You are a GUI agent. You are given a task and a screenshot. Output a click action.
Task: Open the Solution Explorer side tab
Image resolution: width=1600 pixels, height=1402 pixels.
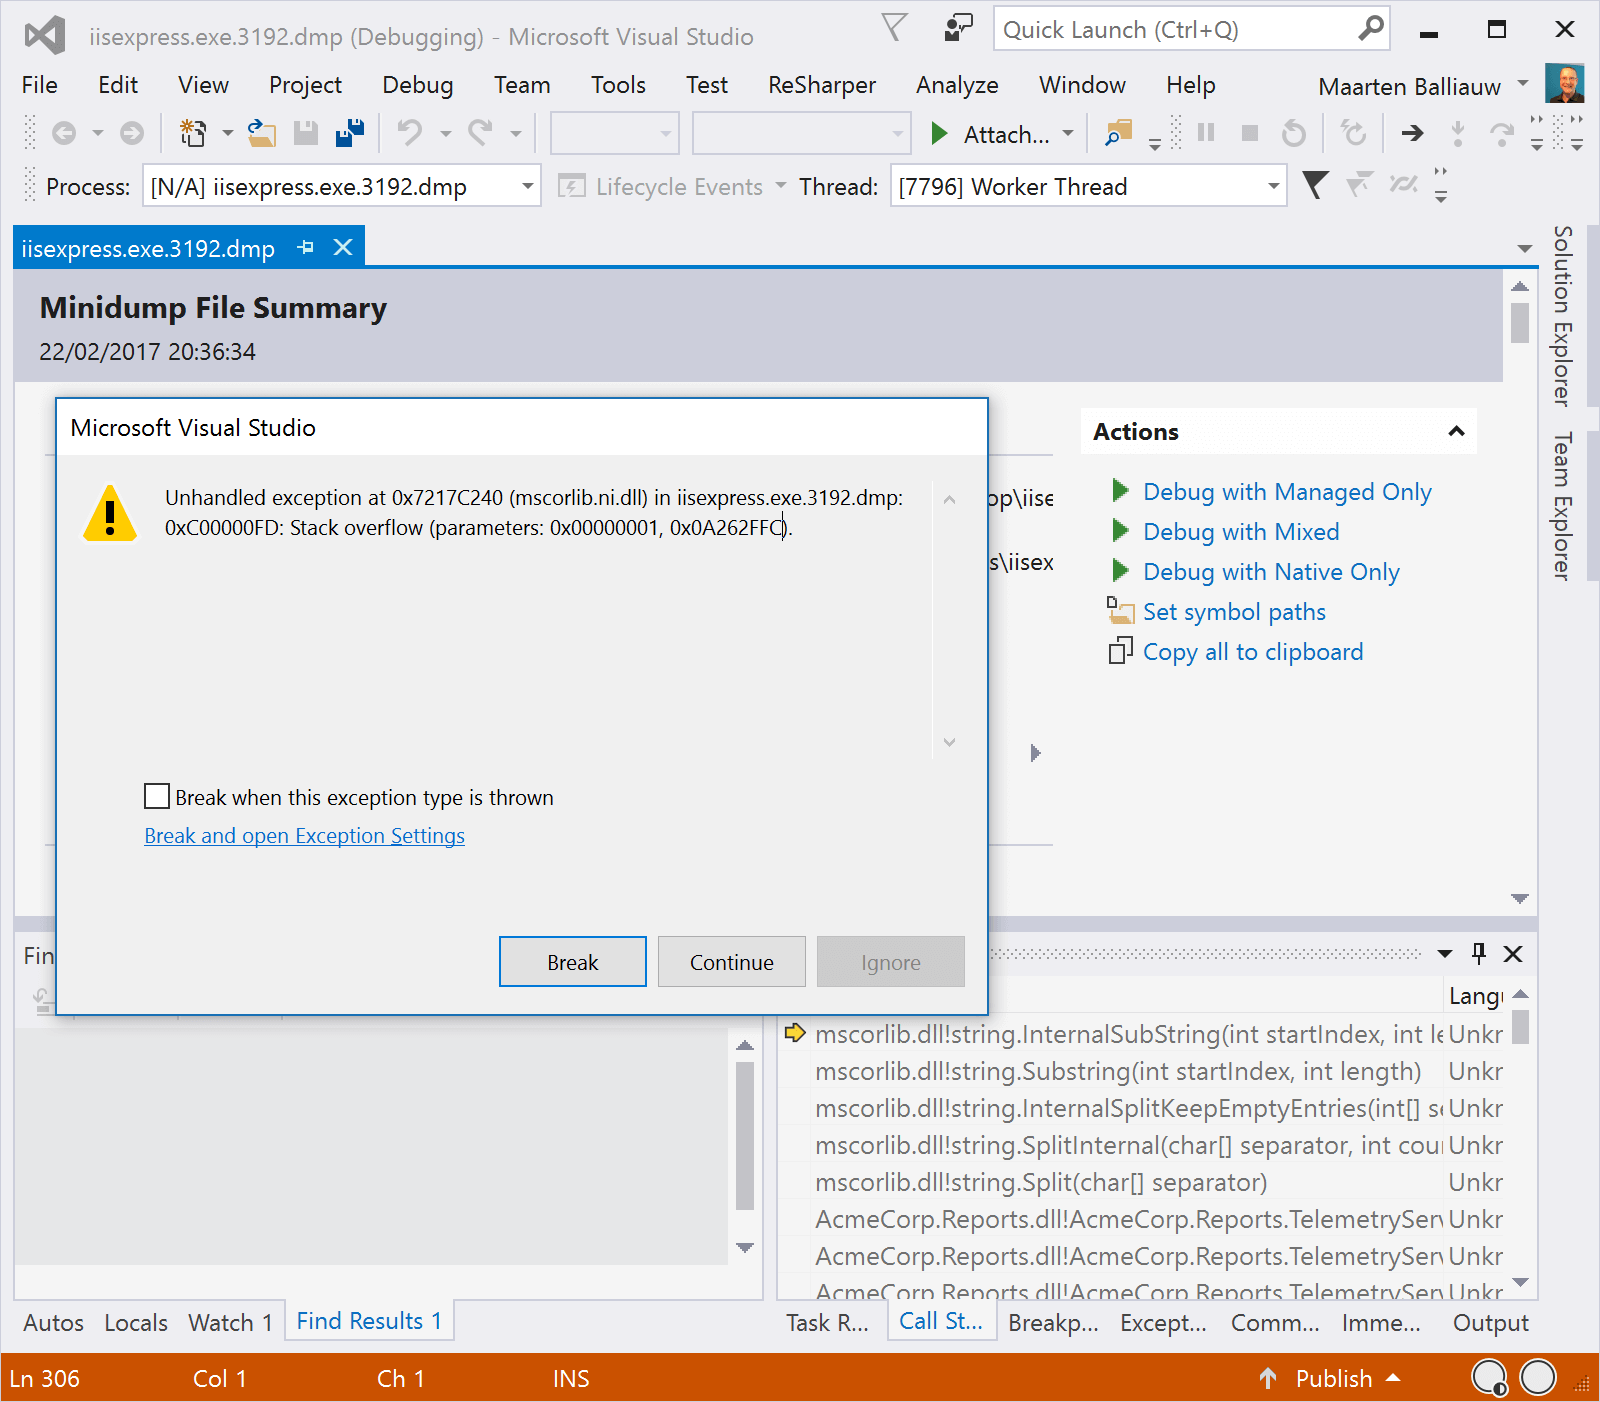1562,315
